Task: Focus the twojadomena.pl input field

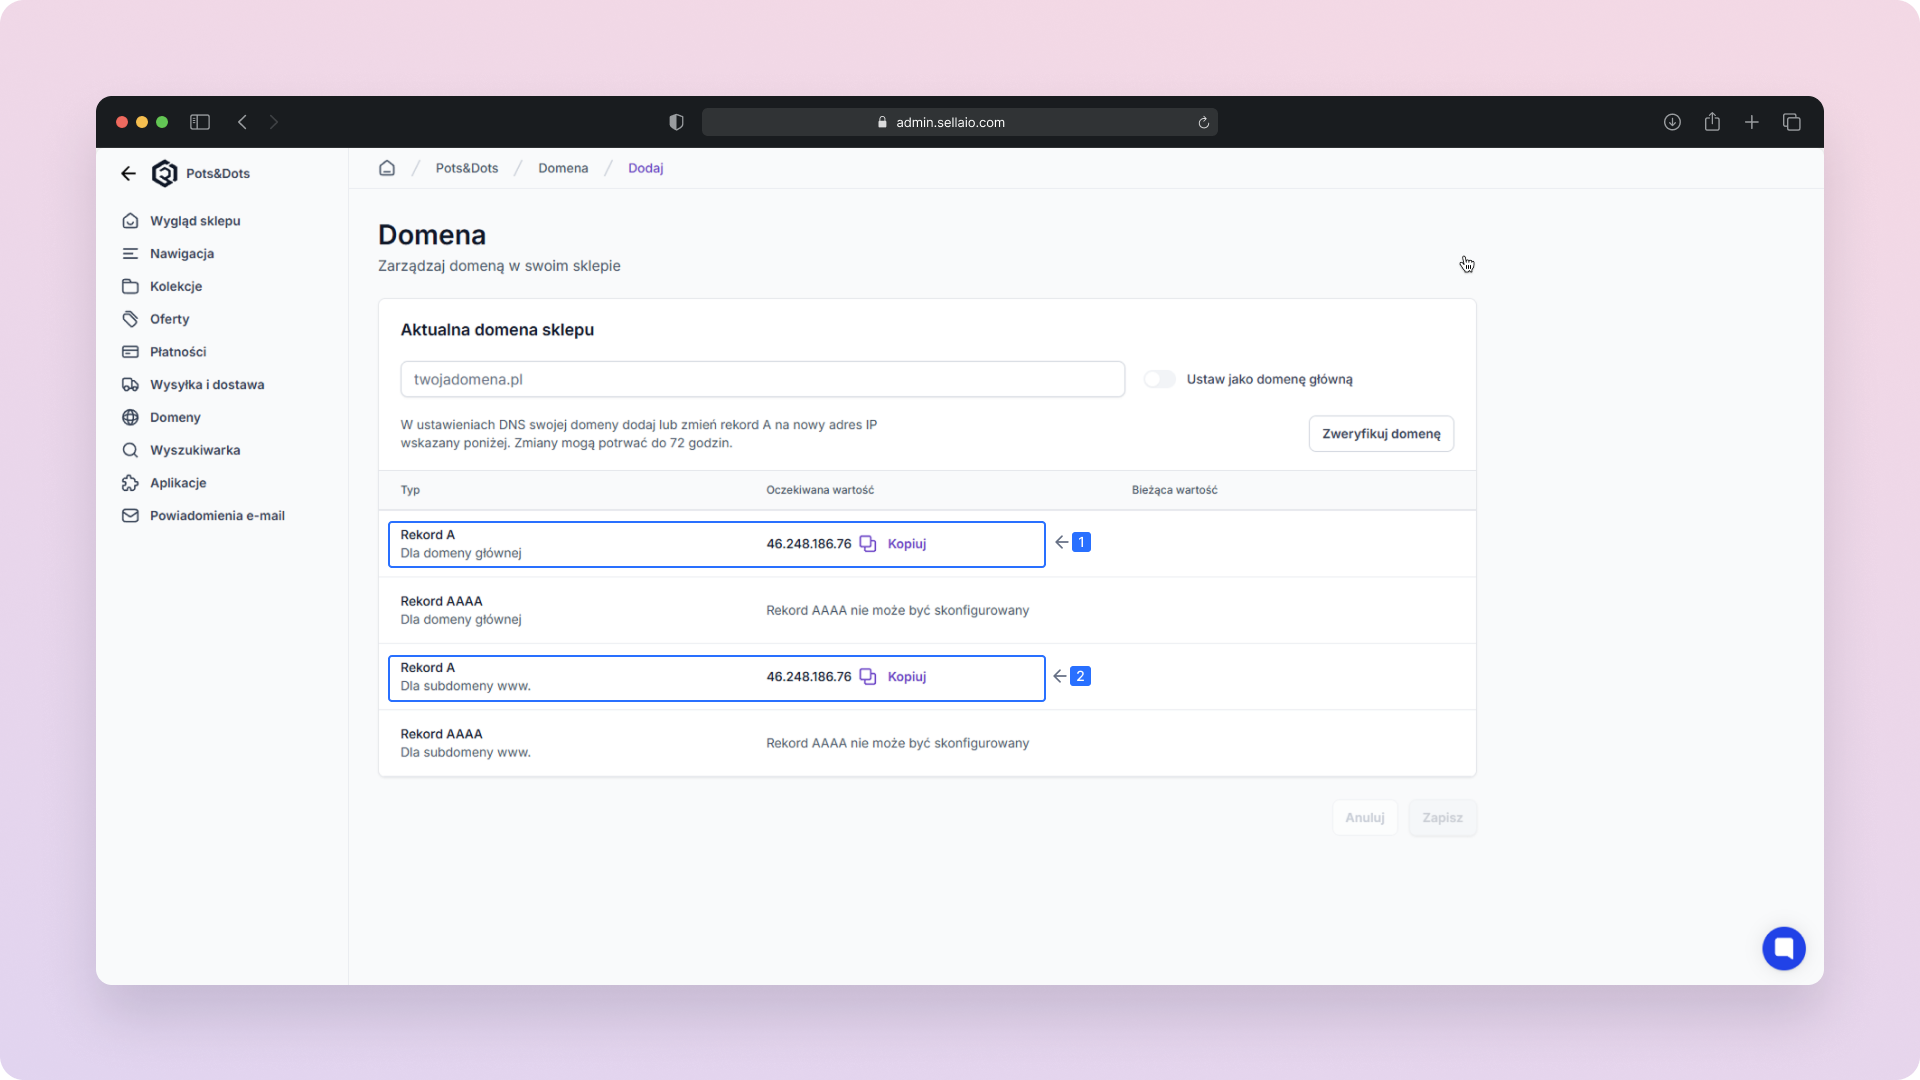Action: pos(762,379)
